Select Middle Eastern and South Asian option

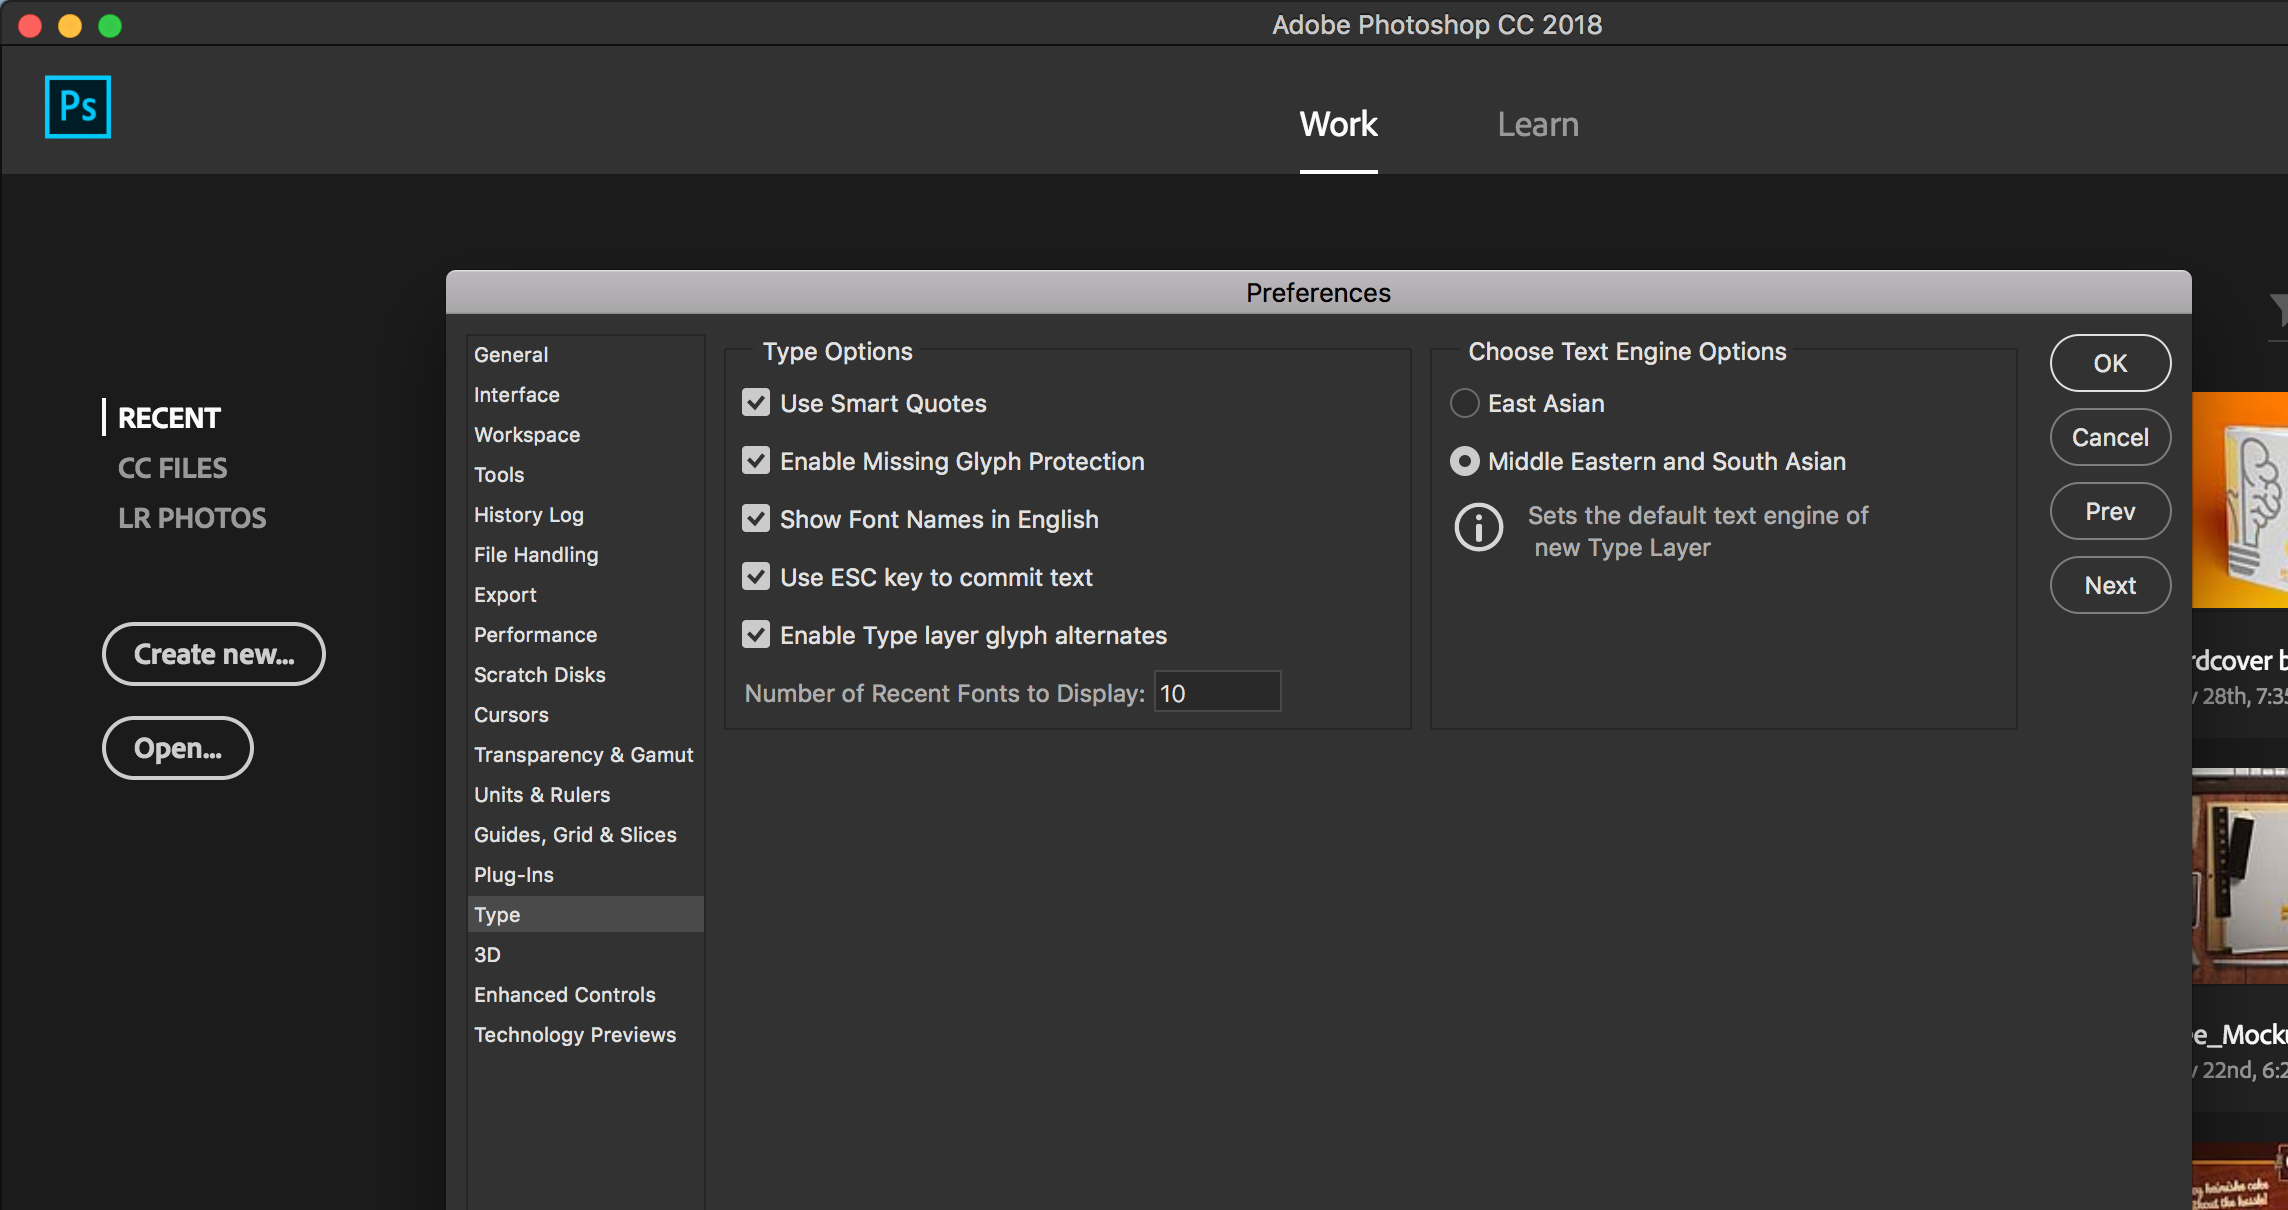(x=1464, y=461)
